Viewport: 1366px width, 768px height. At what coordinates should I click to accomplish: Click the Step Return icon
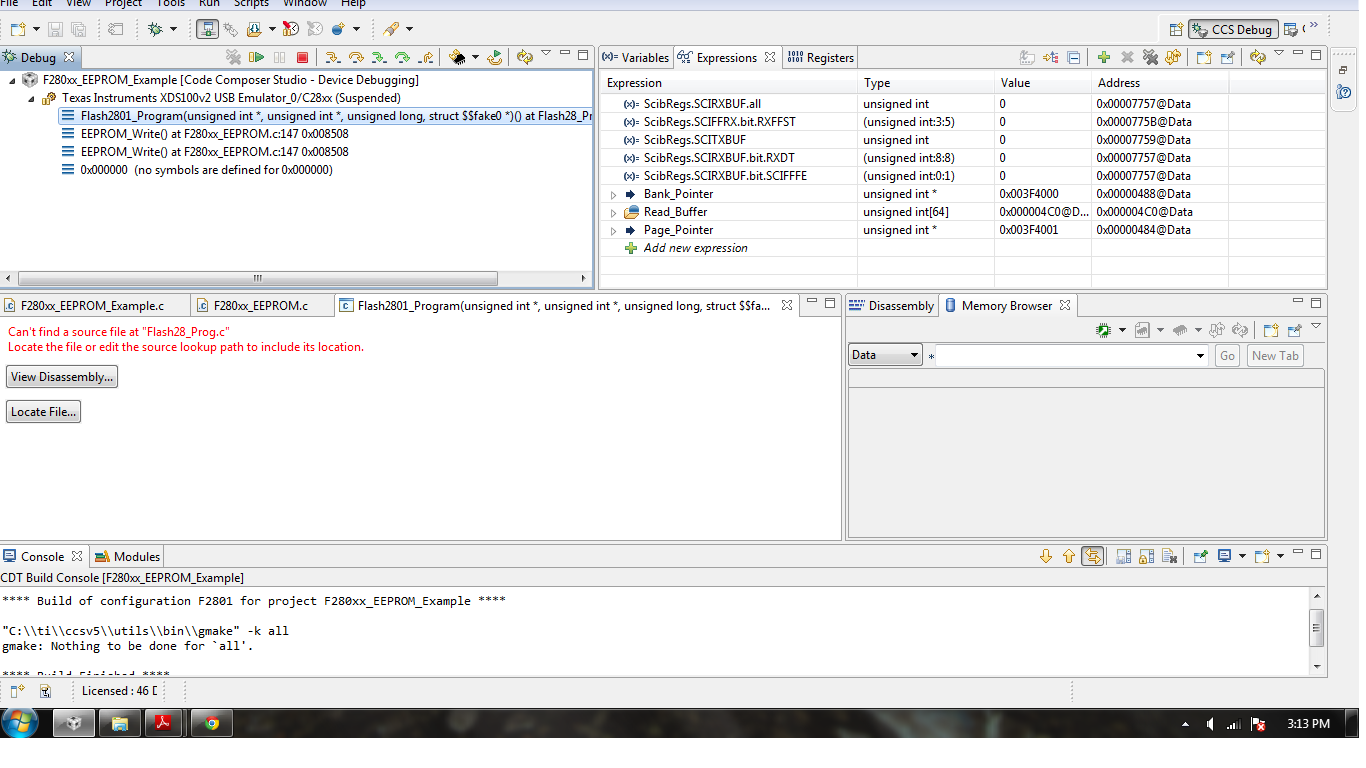tap(426, 58)
